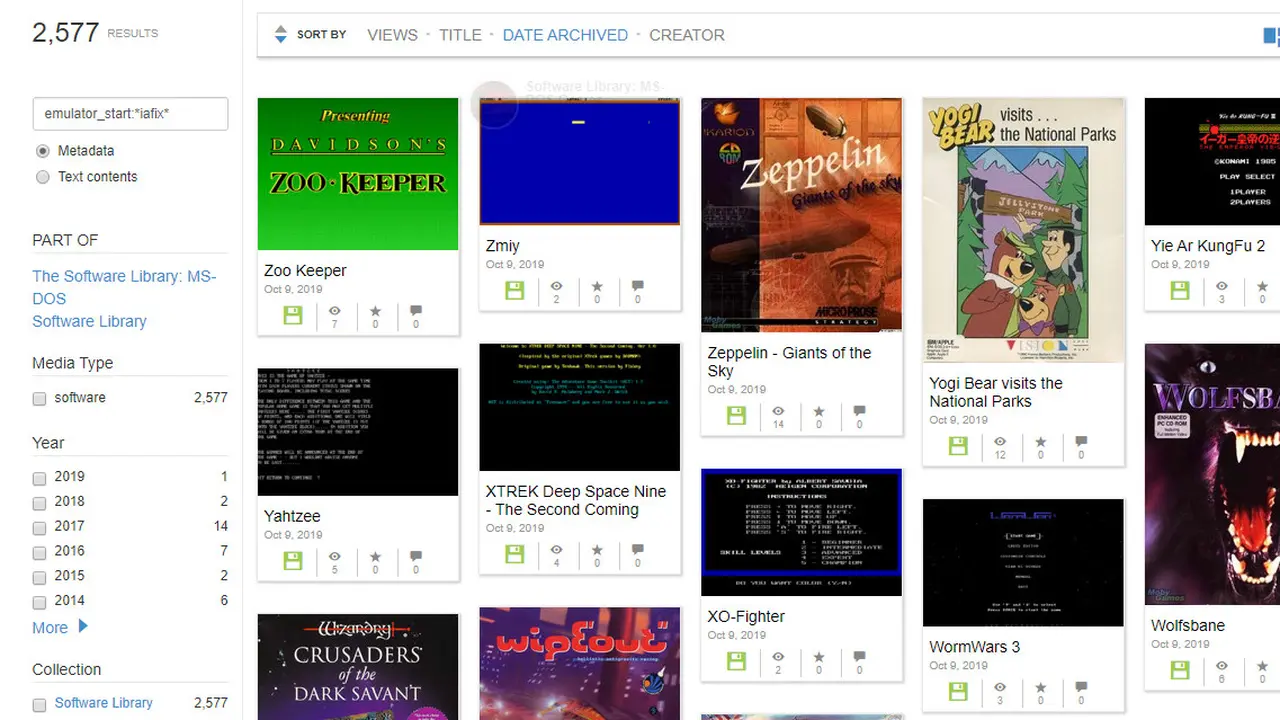Toggle the sort direction arrows

[280, 34]
